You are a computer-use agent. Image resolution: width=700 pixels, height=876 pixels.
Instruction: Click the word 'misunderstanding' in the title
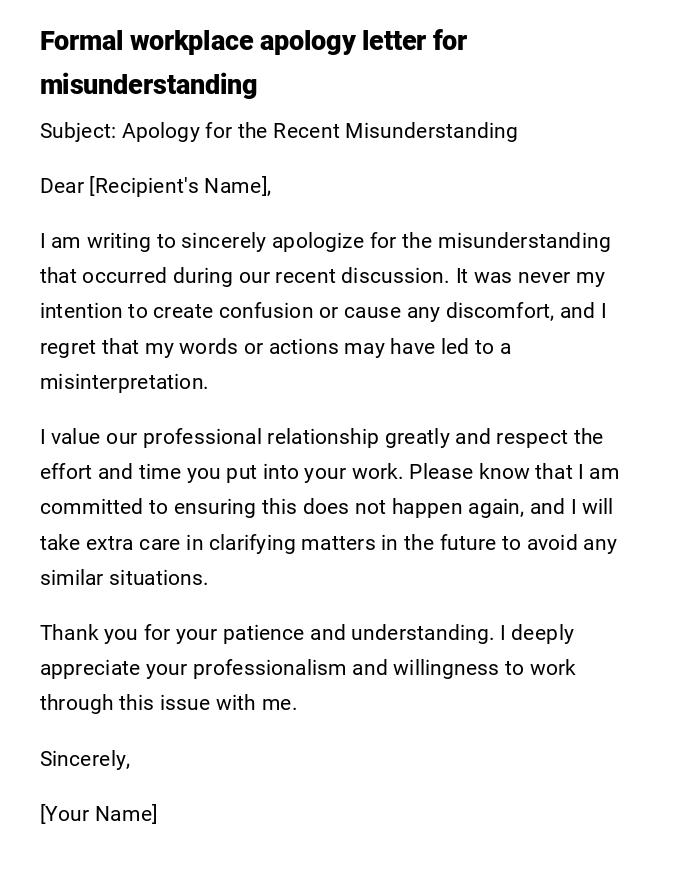coord(148,85)
